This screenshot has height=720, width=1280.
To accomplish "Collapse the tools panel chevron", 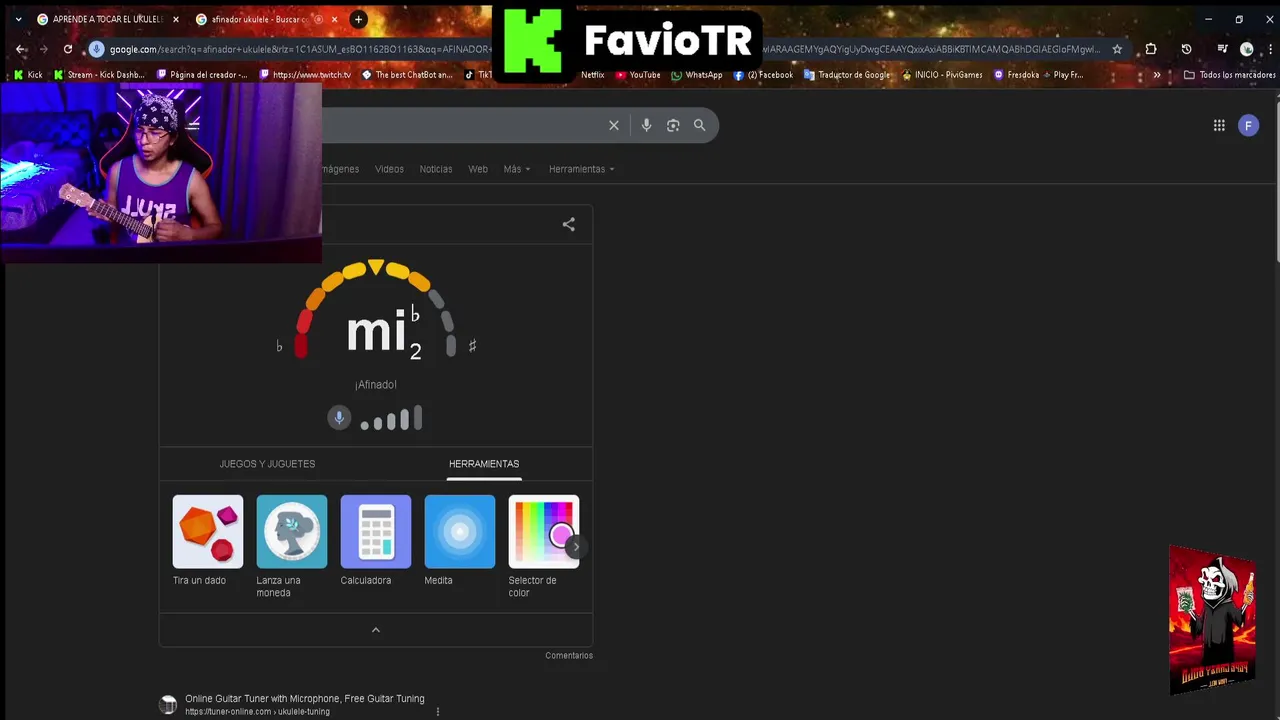I will click(x=376, y=630).
